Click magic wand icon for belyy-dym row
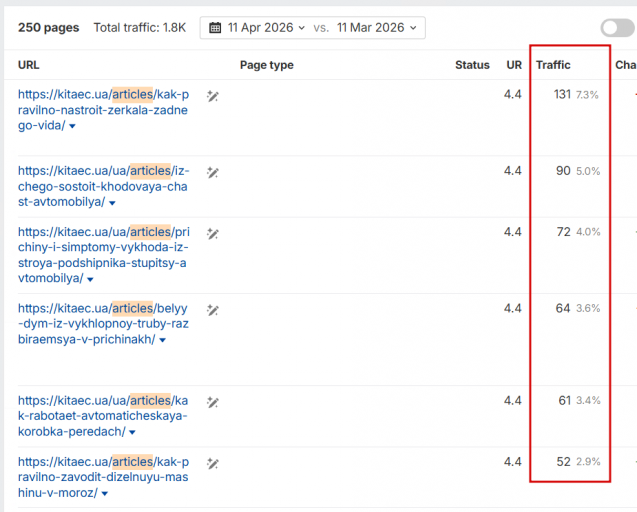The image size is (637, 512). pos(212,310)
